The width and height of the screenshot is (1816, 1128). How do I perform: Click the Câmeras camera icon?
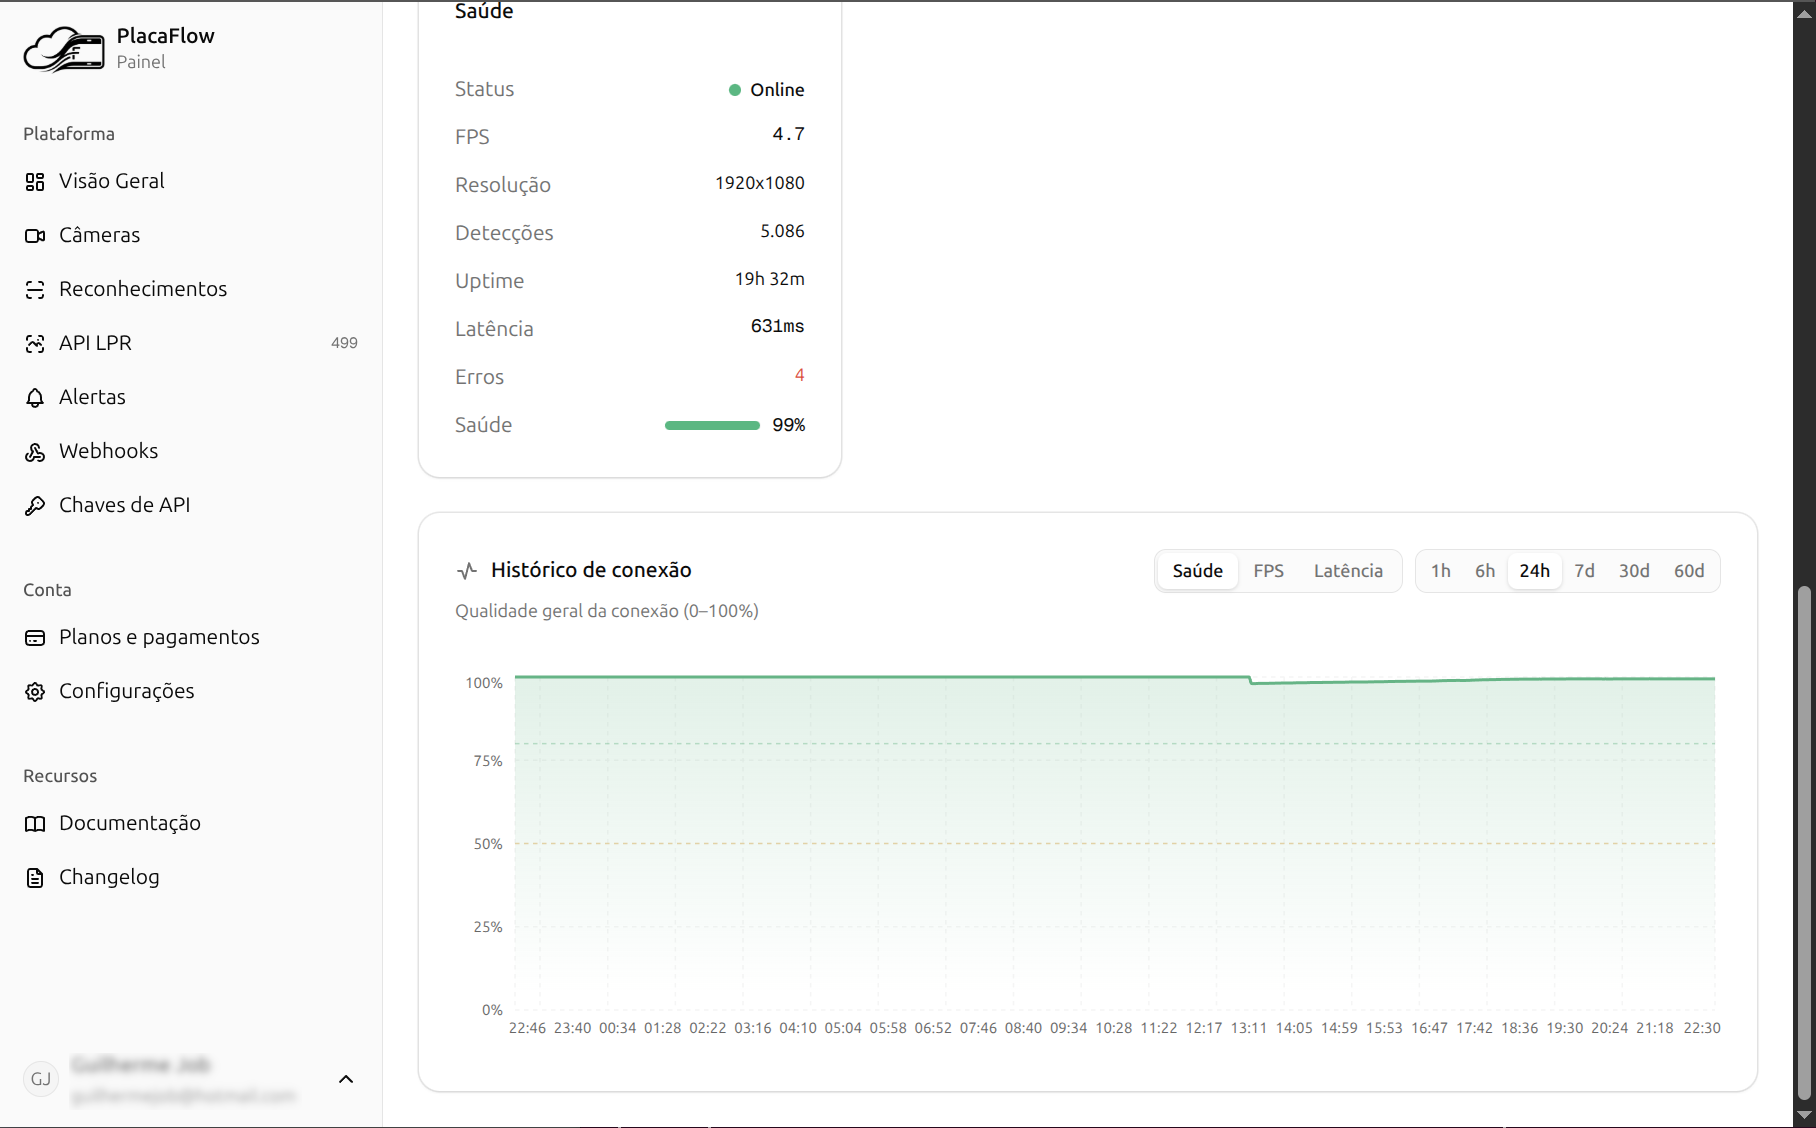point(35,236)
